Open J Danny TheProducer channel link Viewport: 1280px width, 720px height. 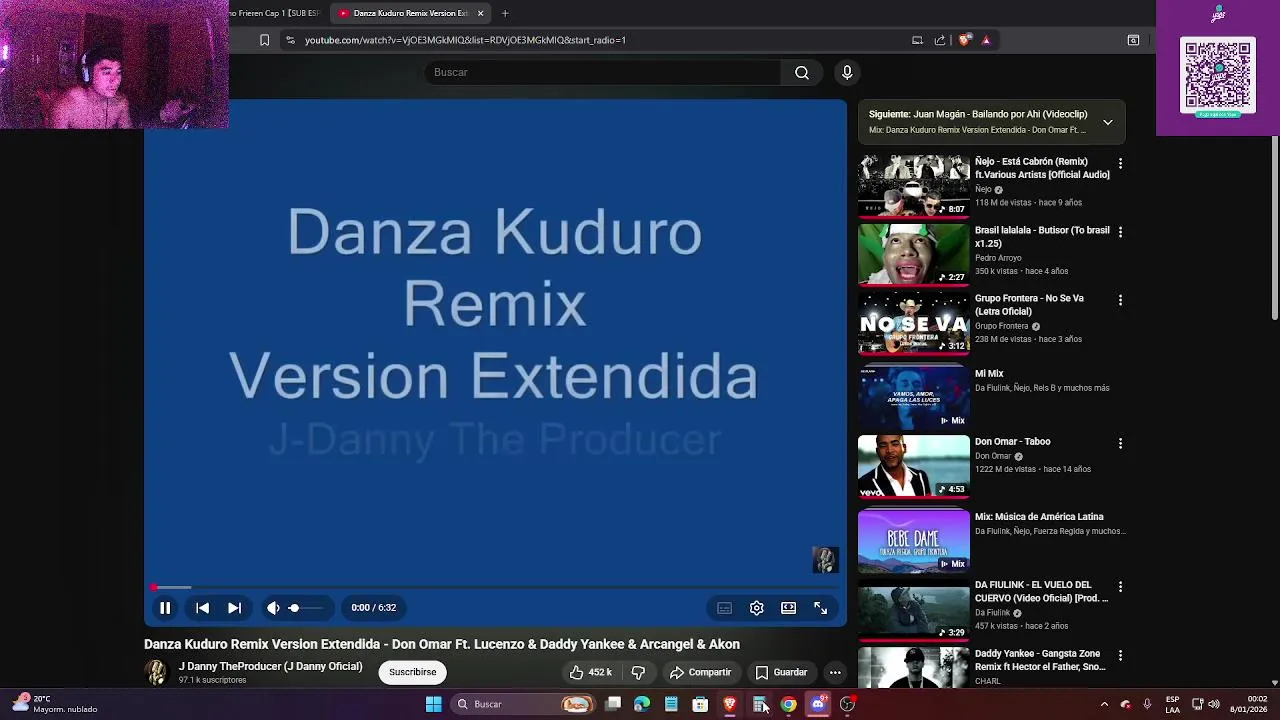pyautogui.click(x=270, y=666)
